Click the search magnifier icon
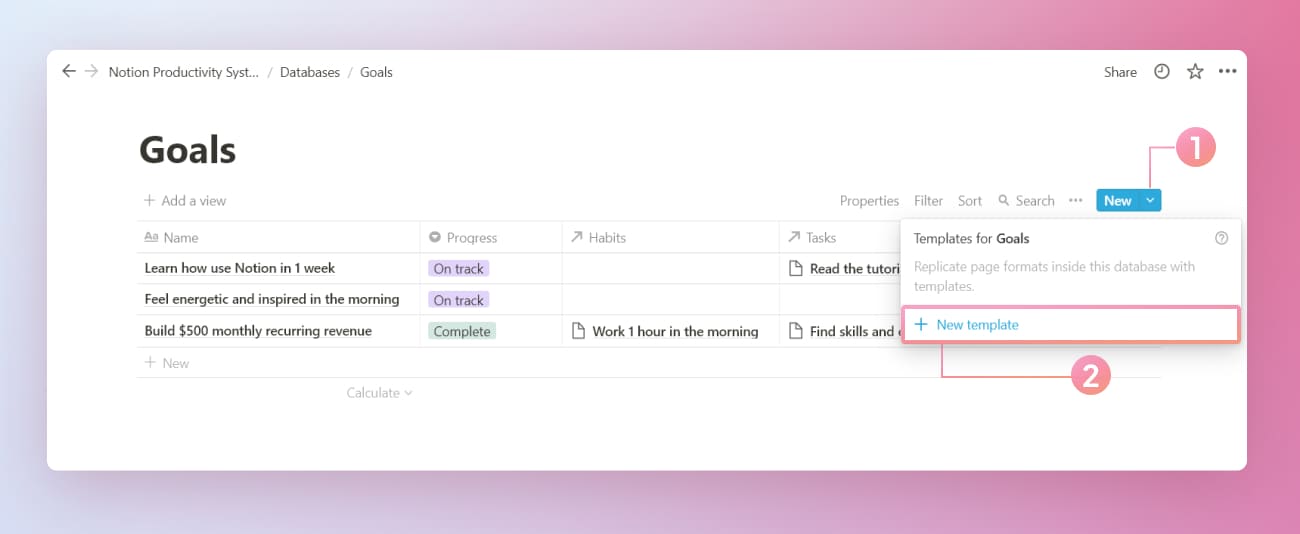This screenshot has height=534, width=1300. 1004,201
